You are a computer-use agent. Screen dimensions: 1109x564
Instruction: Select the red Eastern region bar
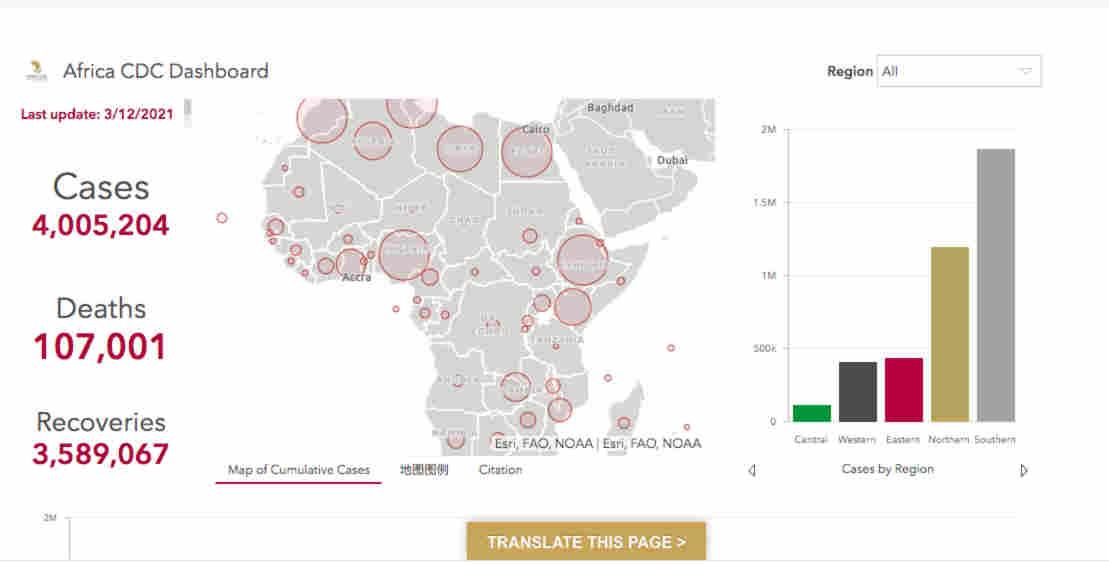click(903, 390)
